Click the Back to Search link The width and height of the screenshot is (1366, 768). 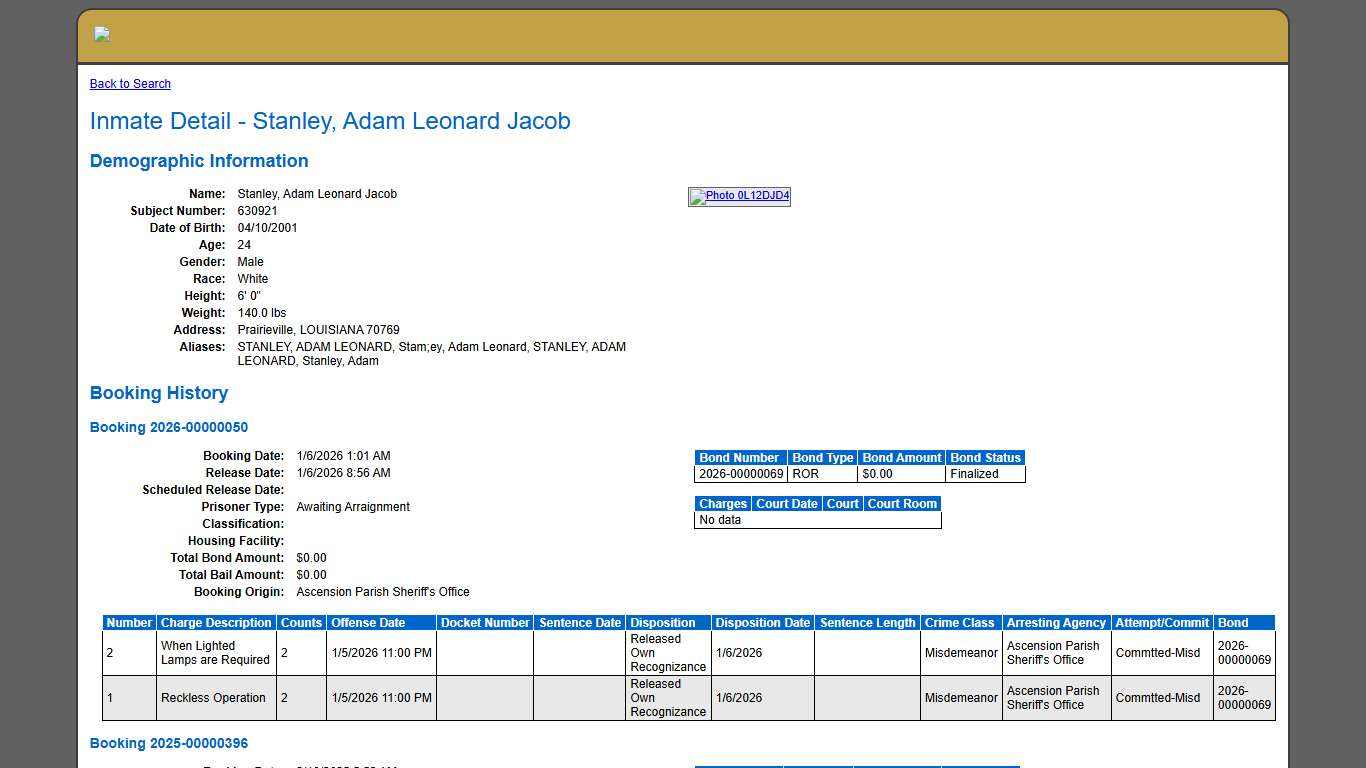tap(130, 84)
